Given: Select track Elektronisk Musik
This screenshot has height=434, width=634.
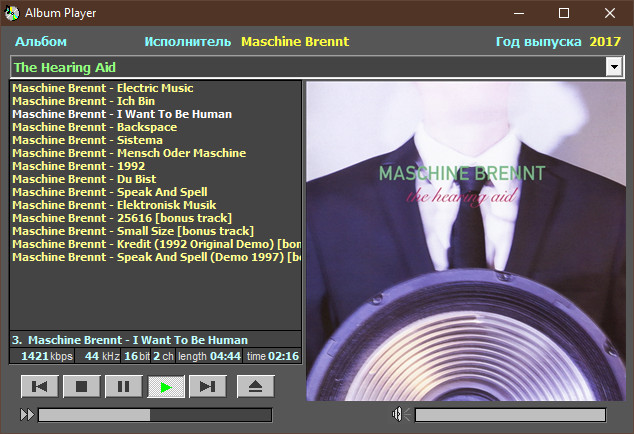Looking at the screenshot, I should pyautogui.click(x=114, y=205).
